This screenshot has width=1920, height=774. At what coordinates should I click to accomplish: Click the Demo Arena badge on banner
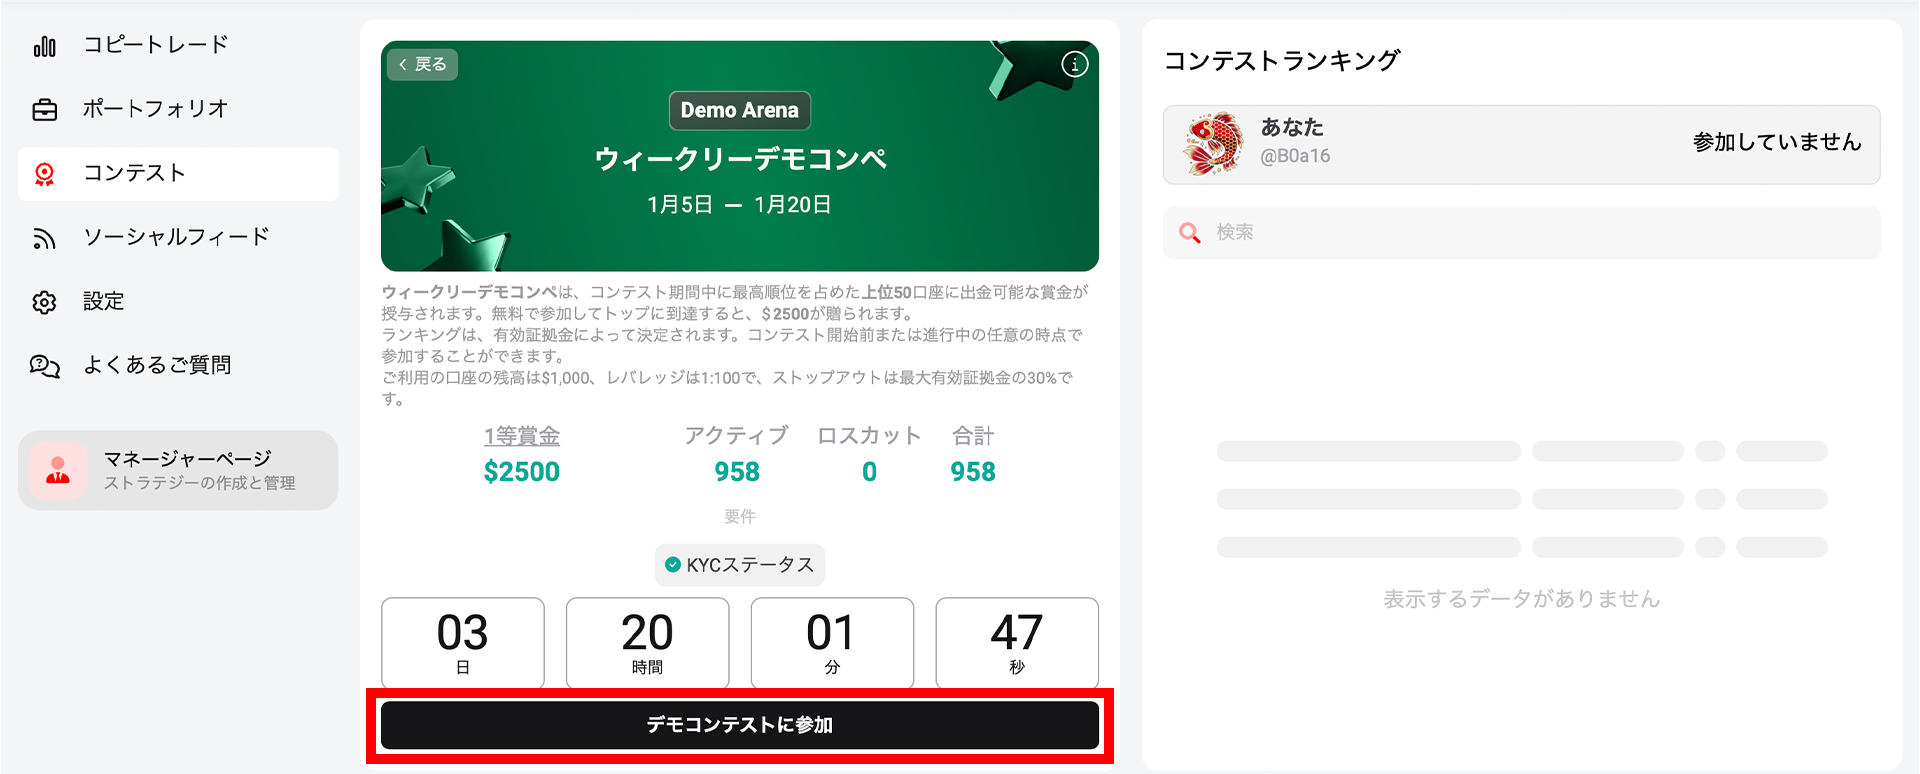(x=740, y=110)
